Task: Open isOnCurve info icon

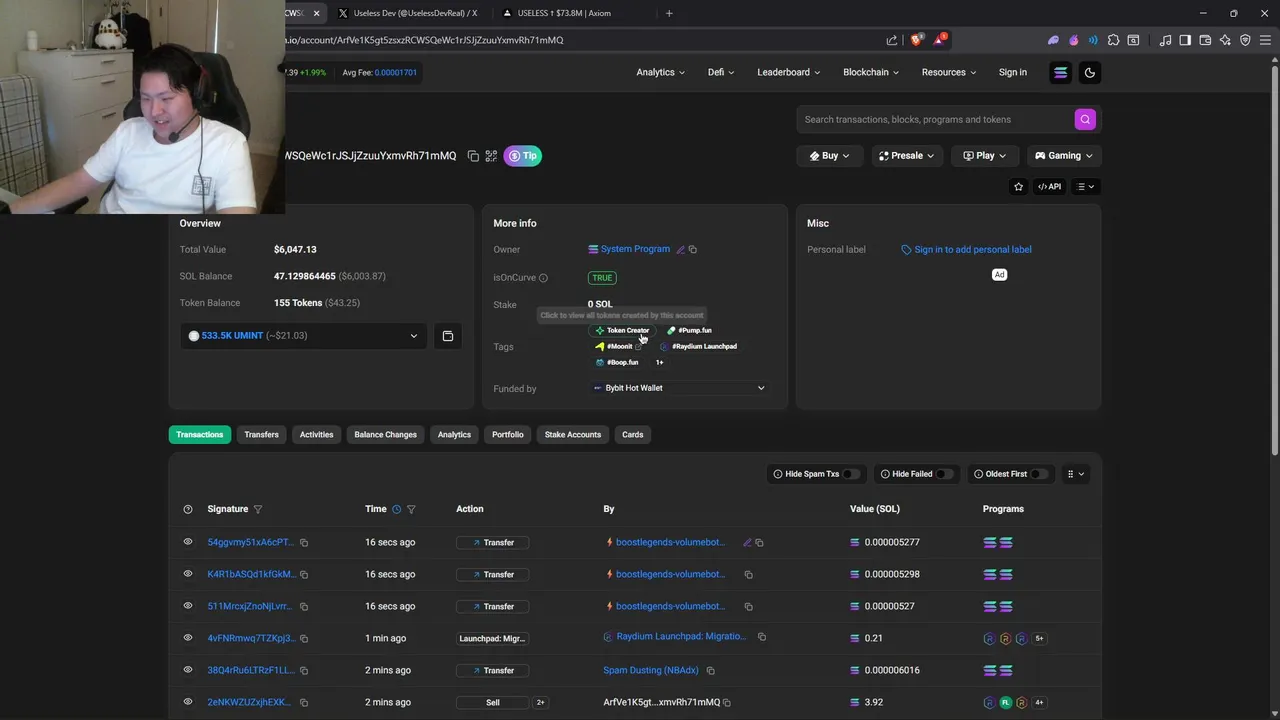Action: tap(544, 278)
